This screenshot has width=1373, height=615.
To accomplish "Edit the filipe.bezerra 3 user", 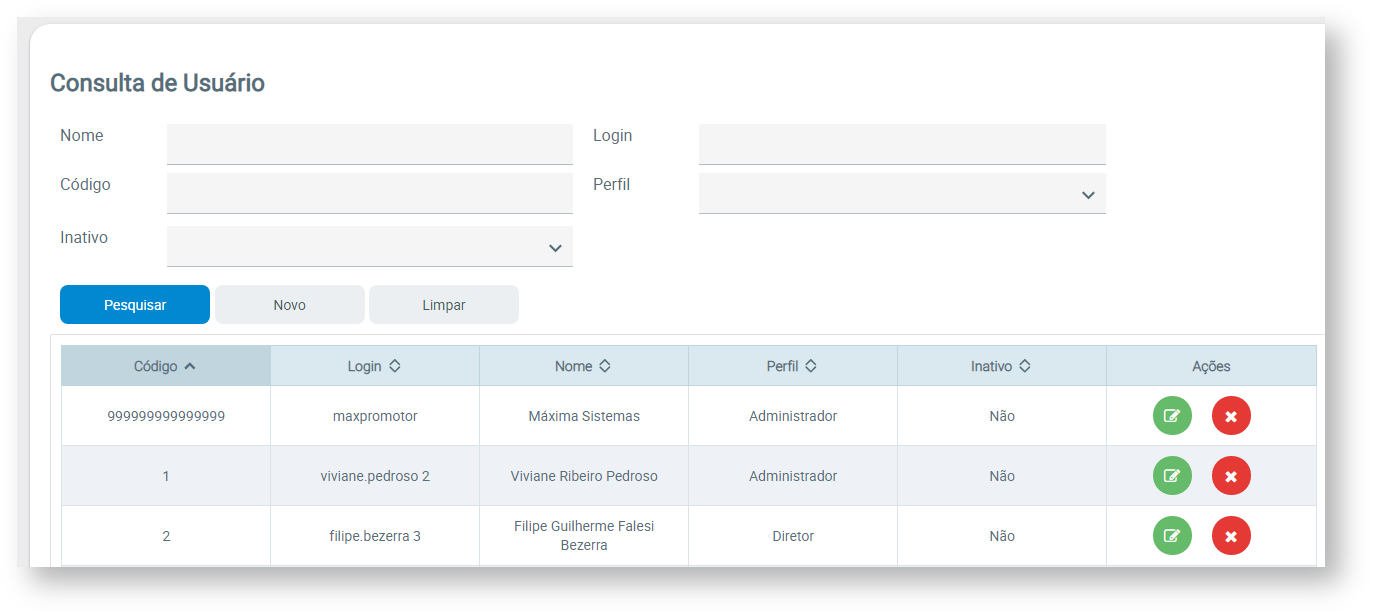I will 1172,536.
